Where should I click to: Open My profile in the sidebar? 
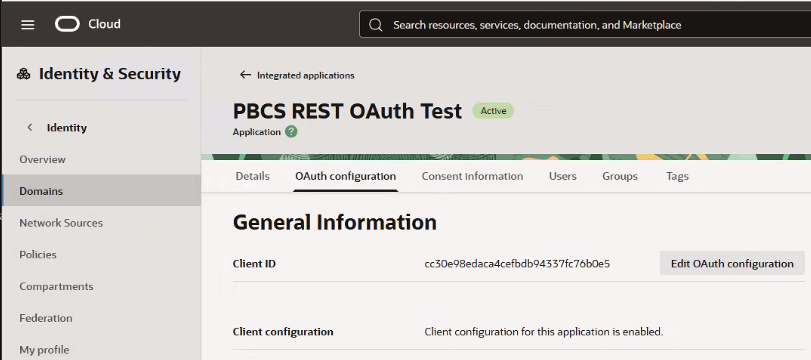point(44,350)
